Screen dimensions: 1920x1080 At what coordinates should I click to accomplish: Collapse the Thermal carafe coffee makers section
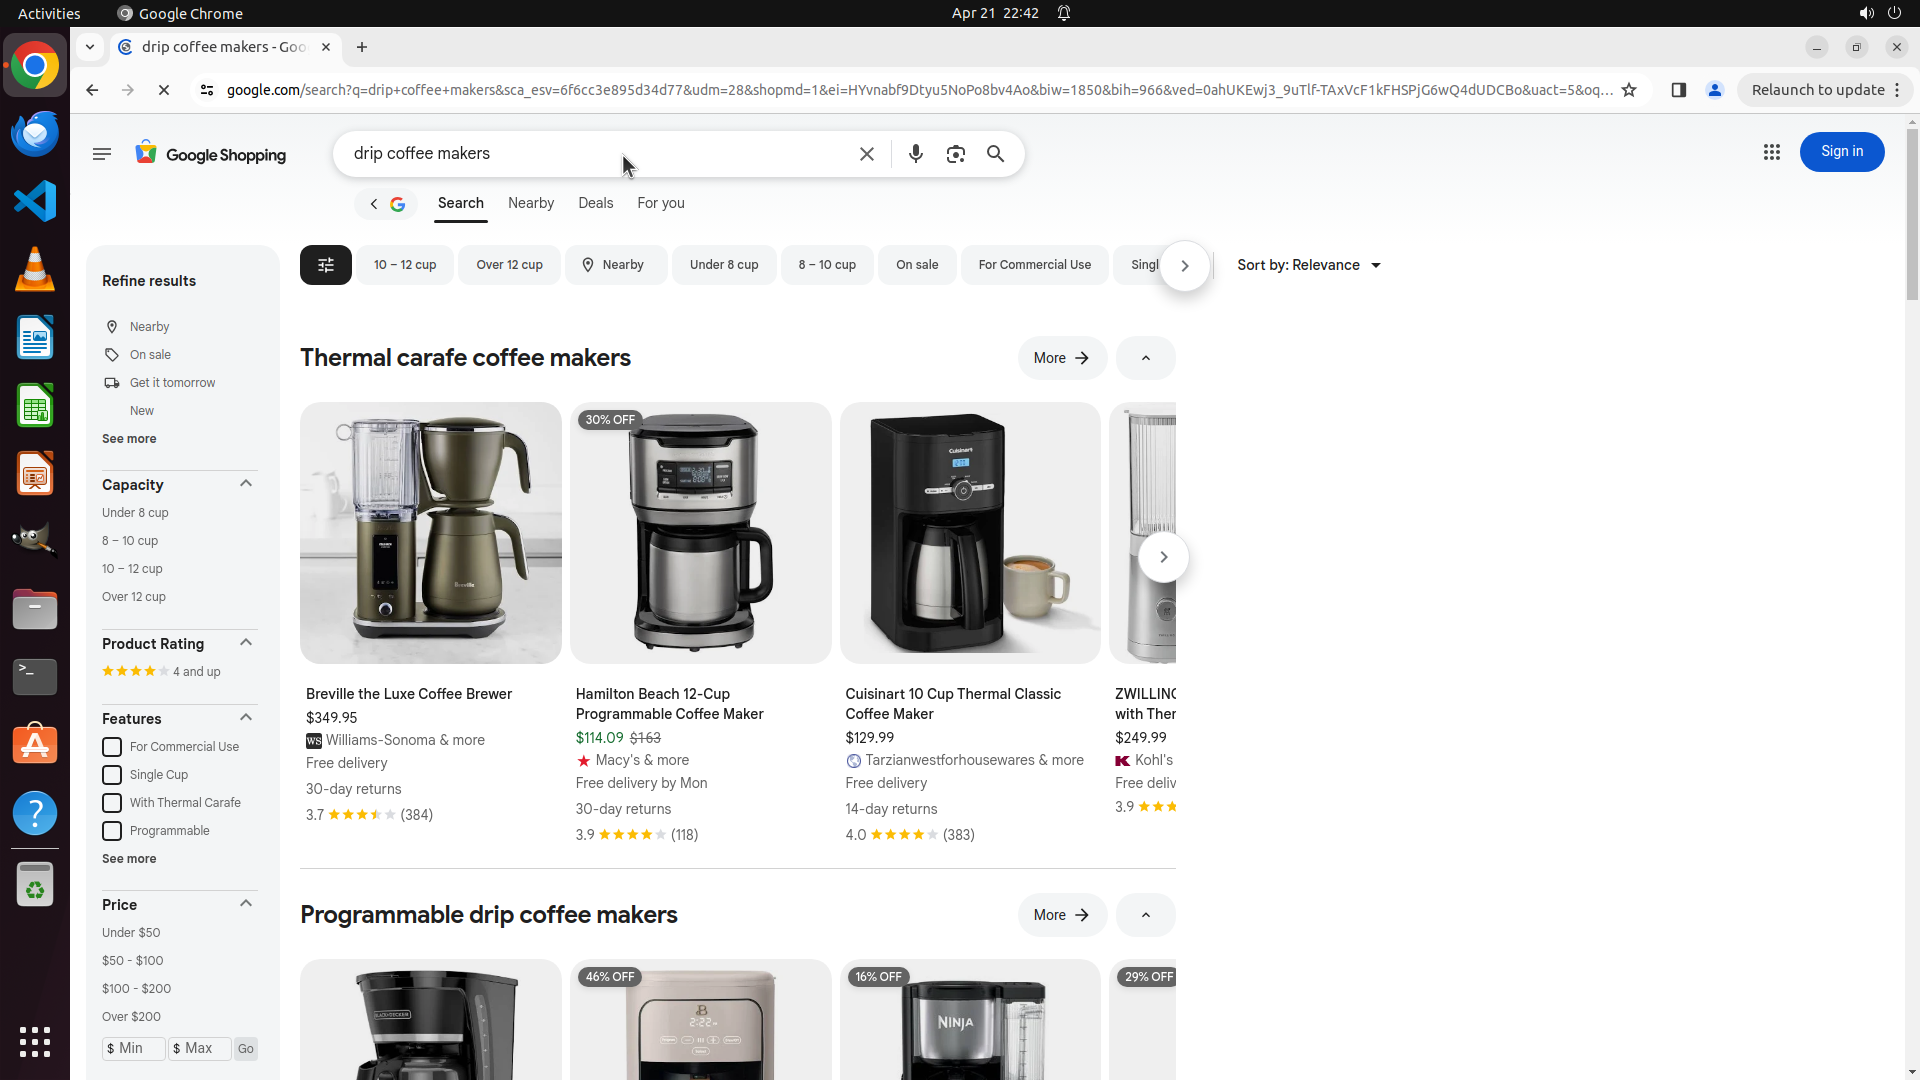coord(1145,358)
